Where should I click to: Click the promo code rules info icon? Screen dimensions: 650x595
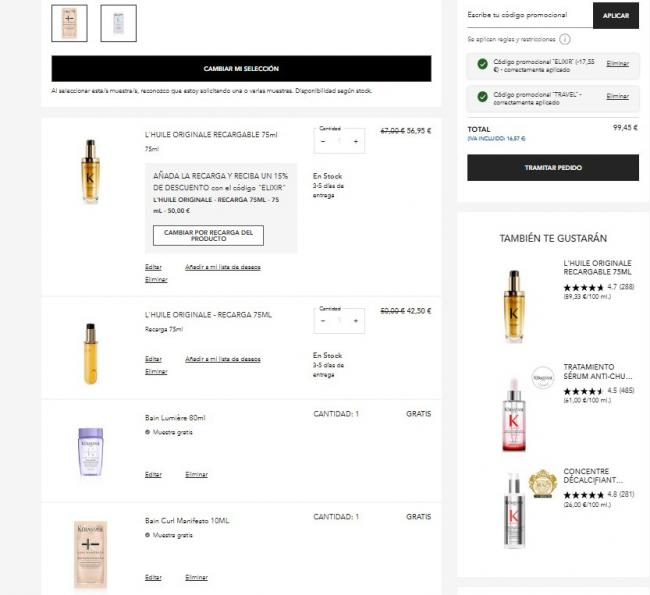click(565, 39)
